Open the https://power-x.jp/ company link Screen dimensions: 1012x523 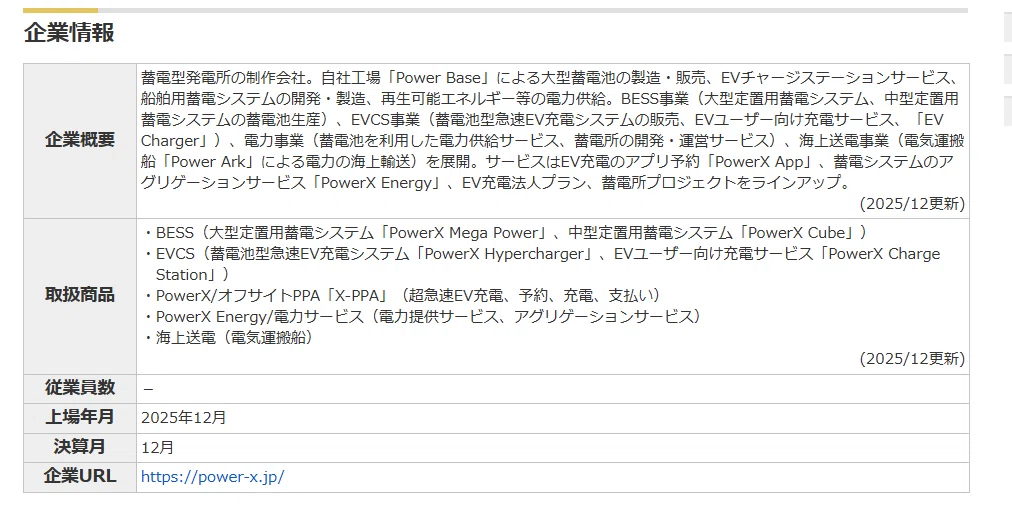[x=212, y=477]
